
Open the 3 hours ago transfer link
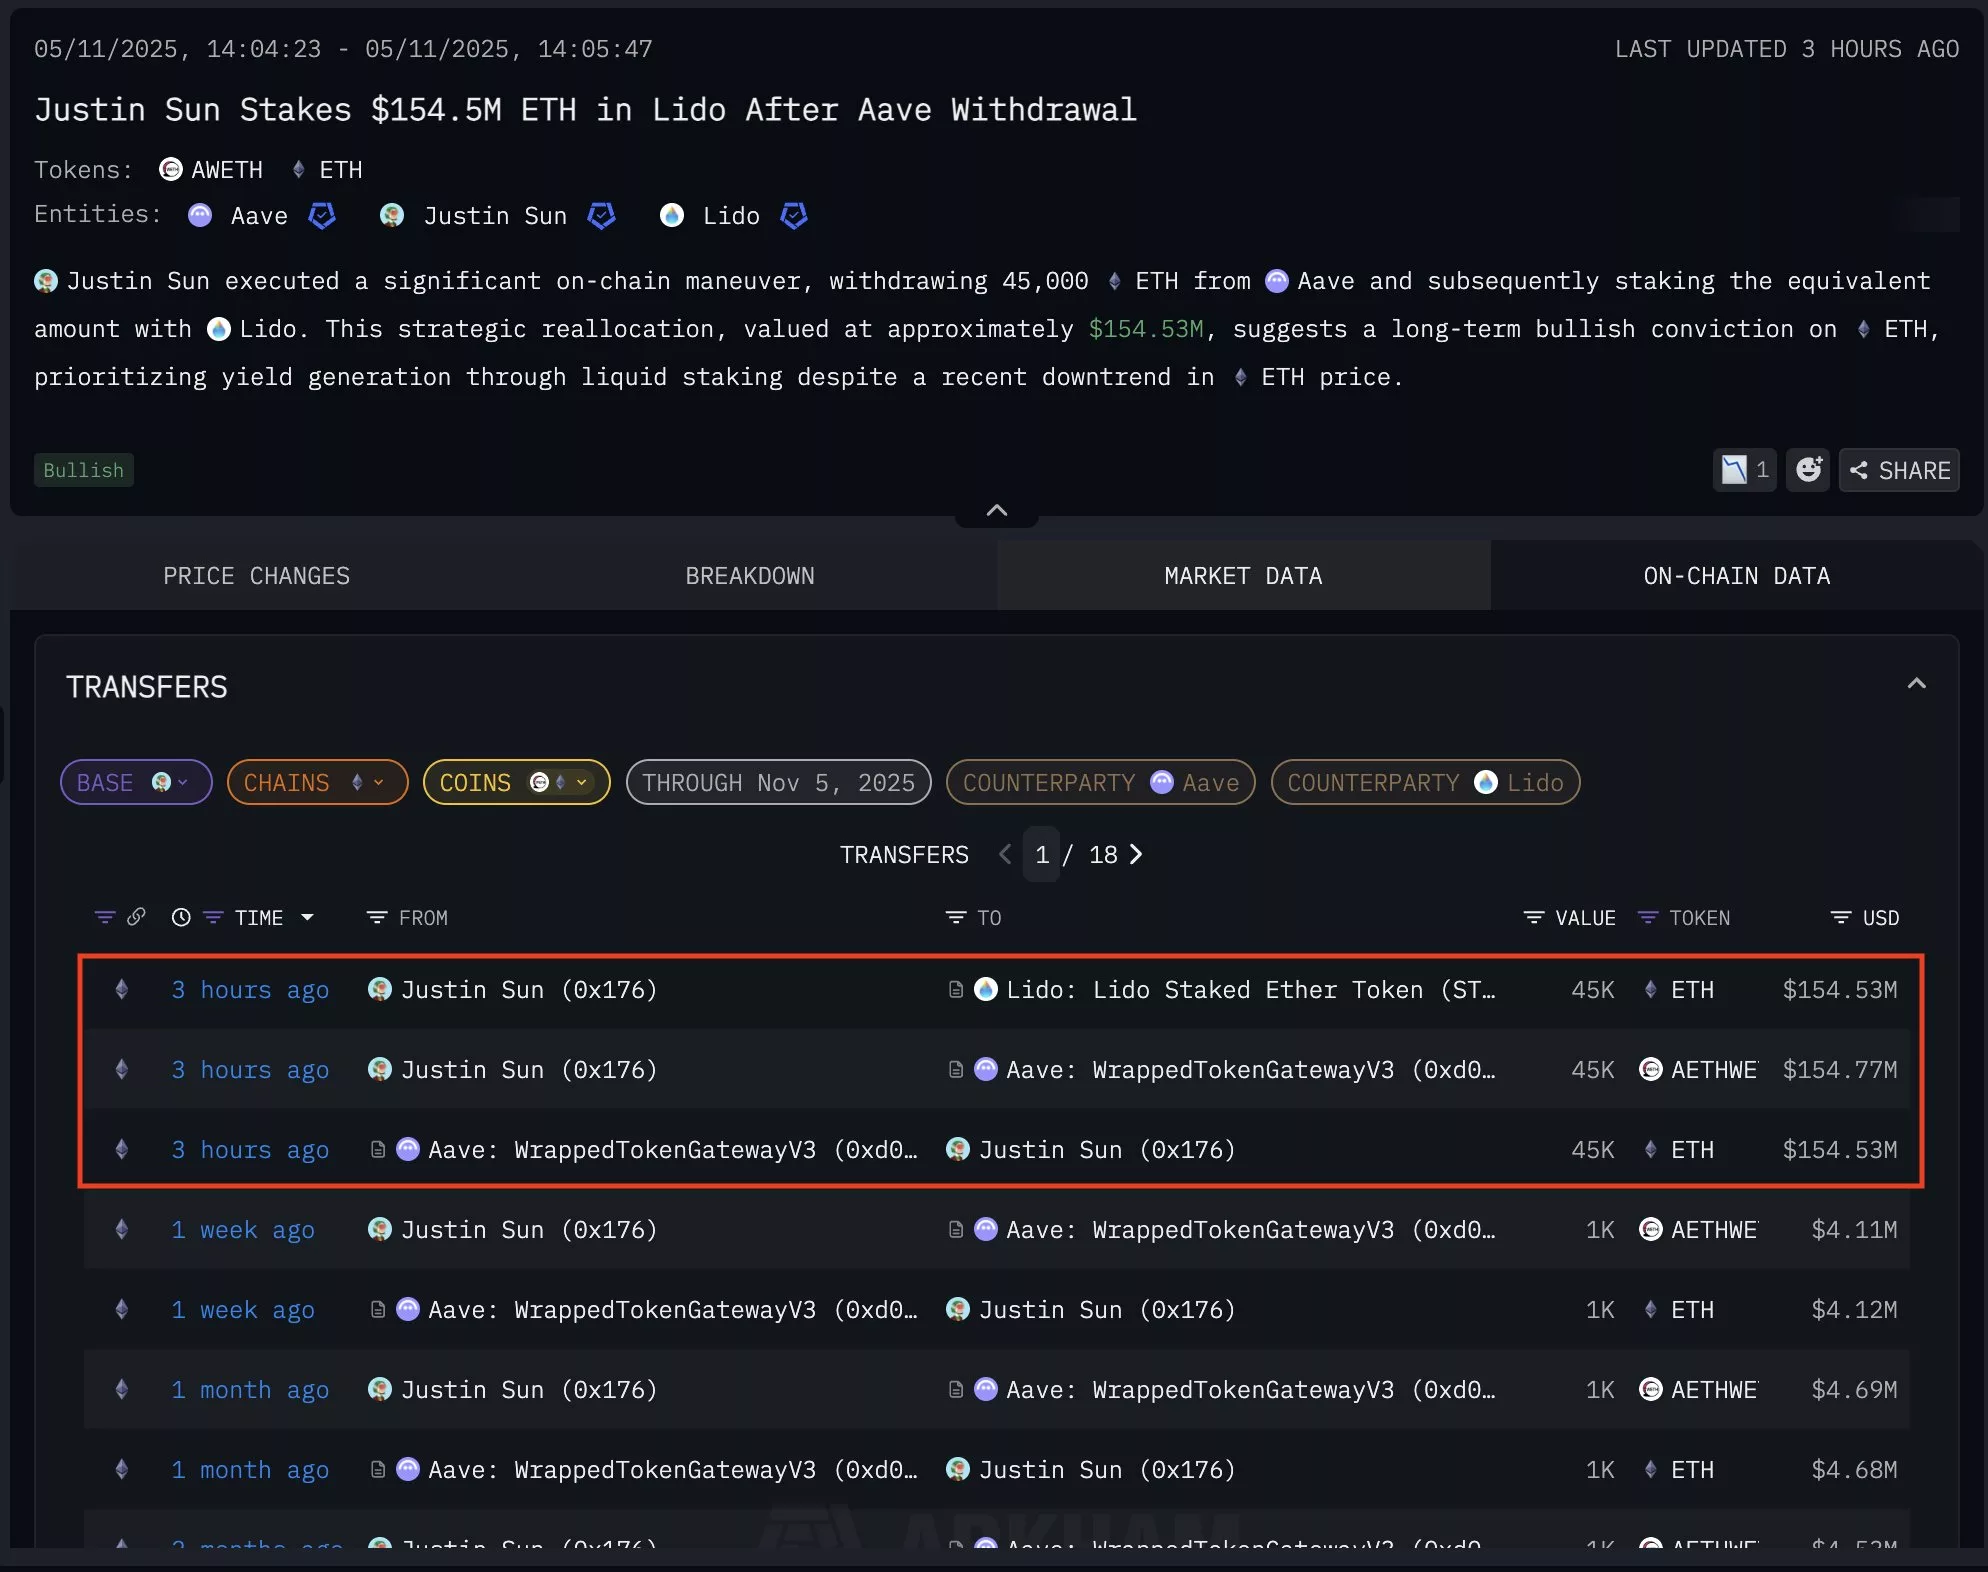[250, 990]
